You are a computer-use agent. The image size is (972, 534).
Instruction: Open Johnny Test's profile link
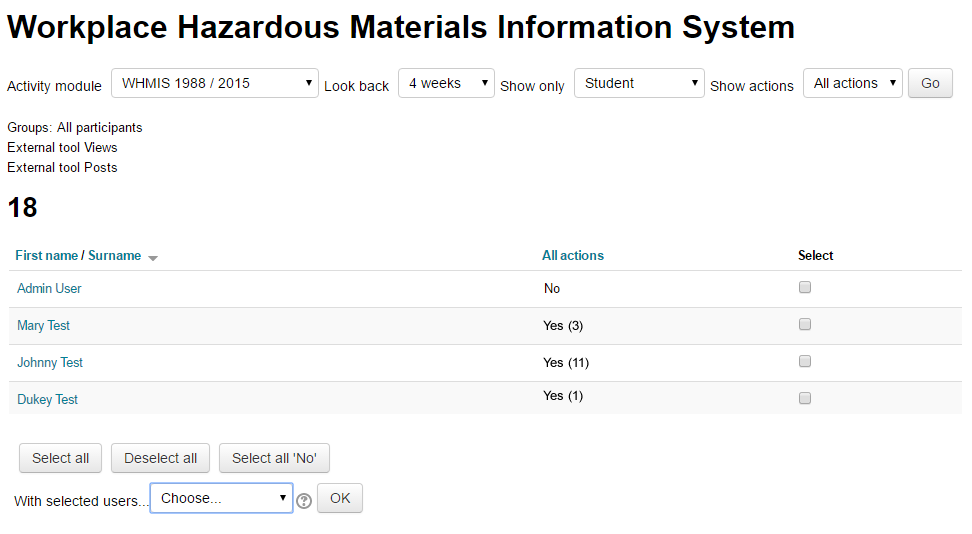tap(50, 363)
